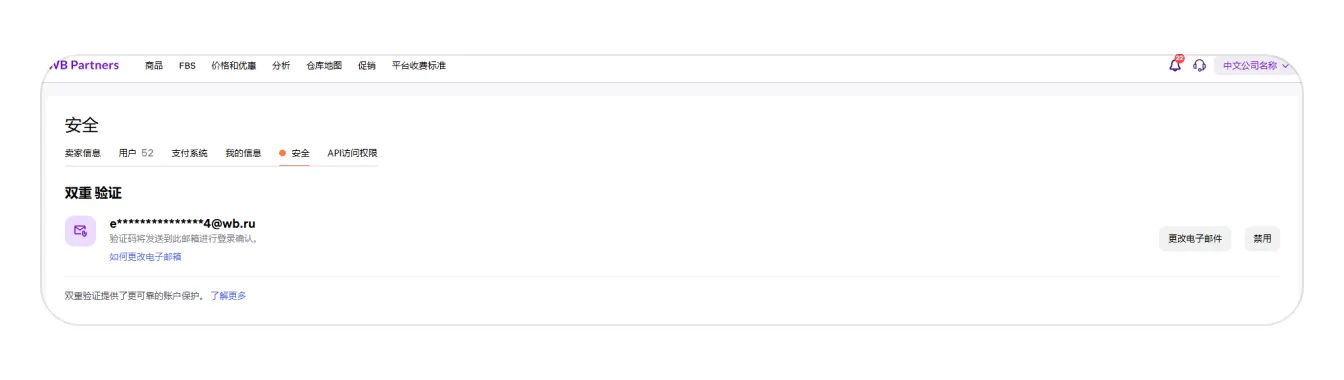Click the headset support icon
The height and width of the screenshot is (380, 1344).
pos(1199,66)
